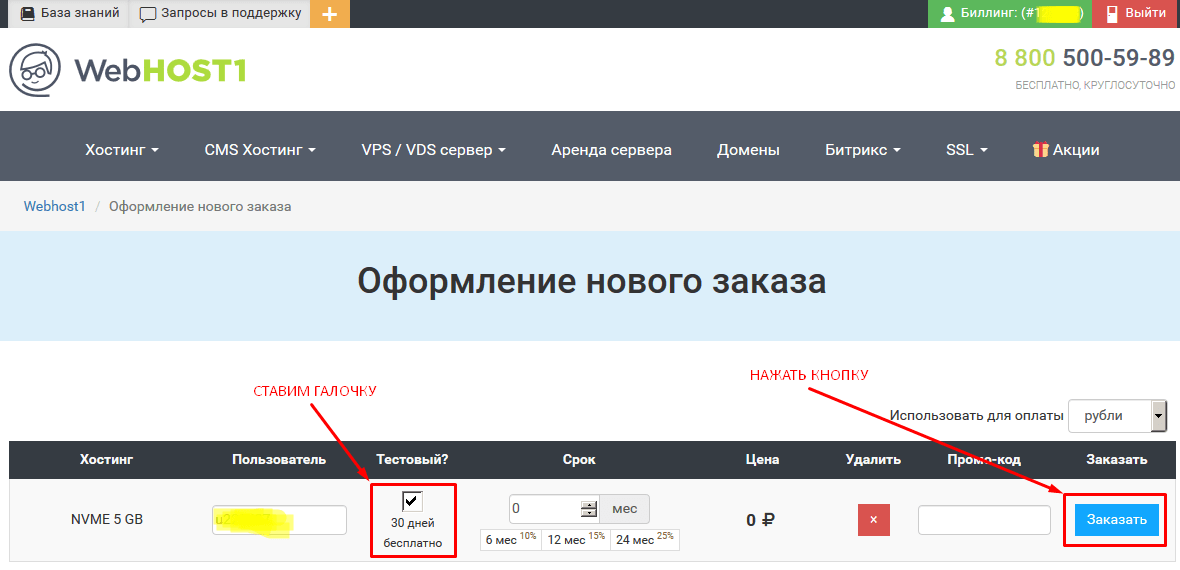This screenshot has width=1180, height=570.
Task: Select the 24 мес 25% term option
Action: point(644,539)
